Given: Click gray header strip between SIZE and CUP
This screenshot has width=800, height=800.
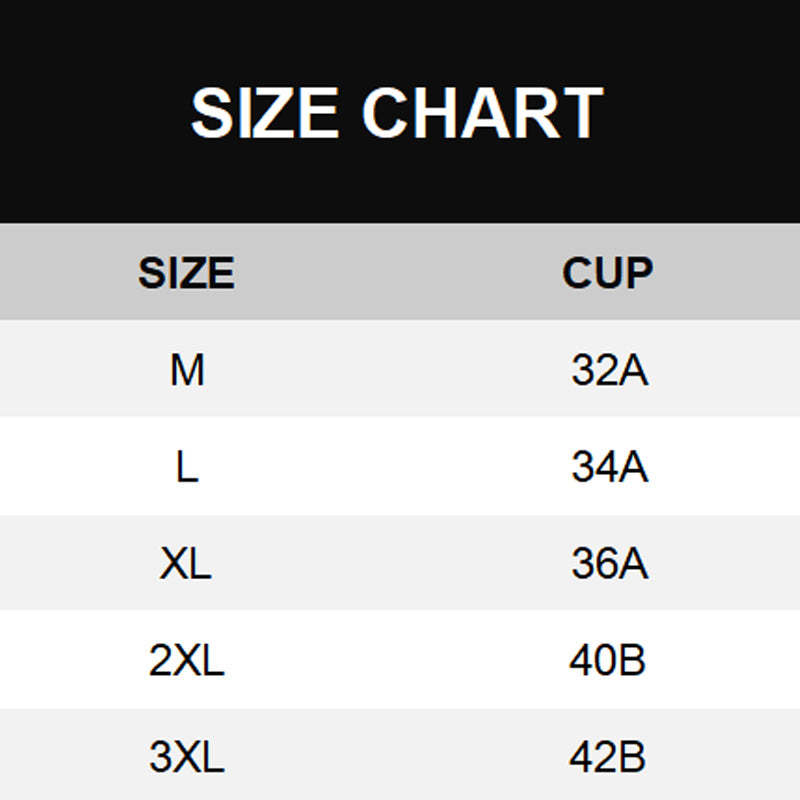Looking at the screenshot, I should pyautogui.click(x=400, y=273).
